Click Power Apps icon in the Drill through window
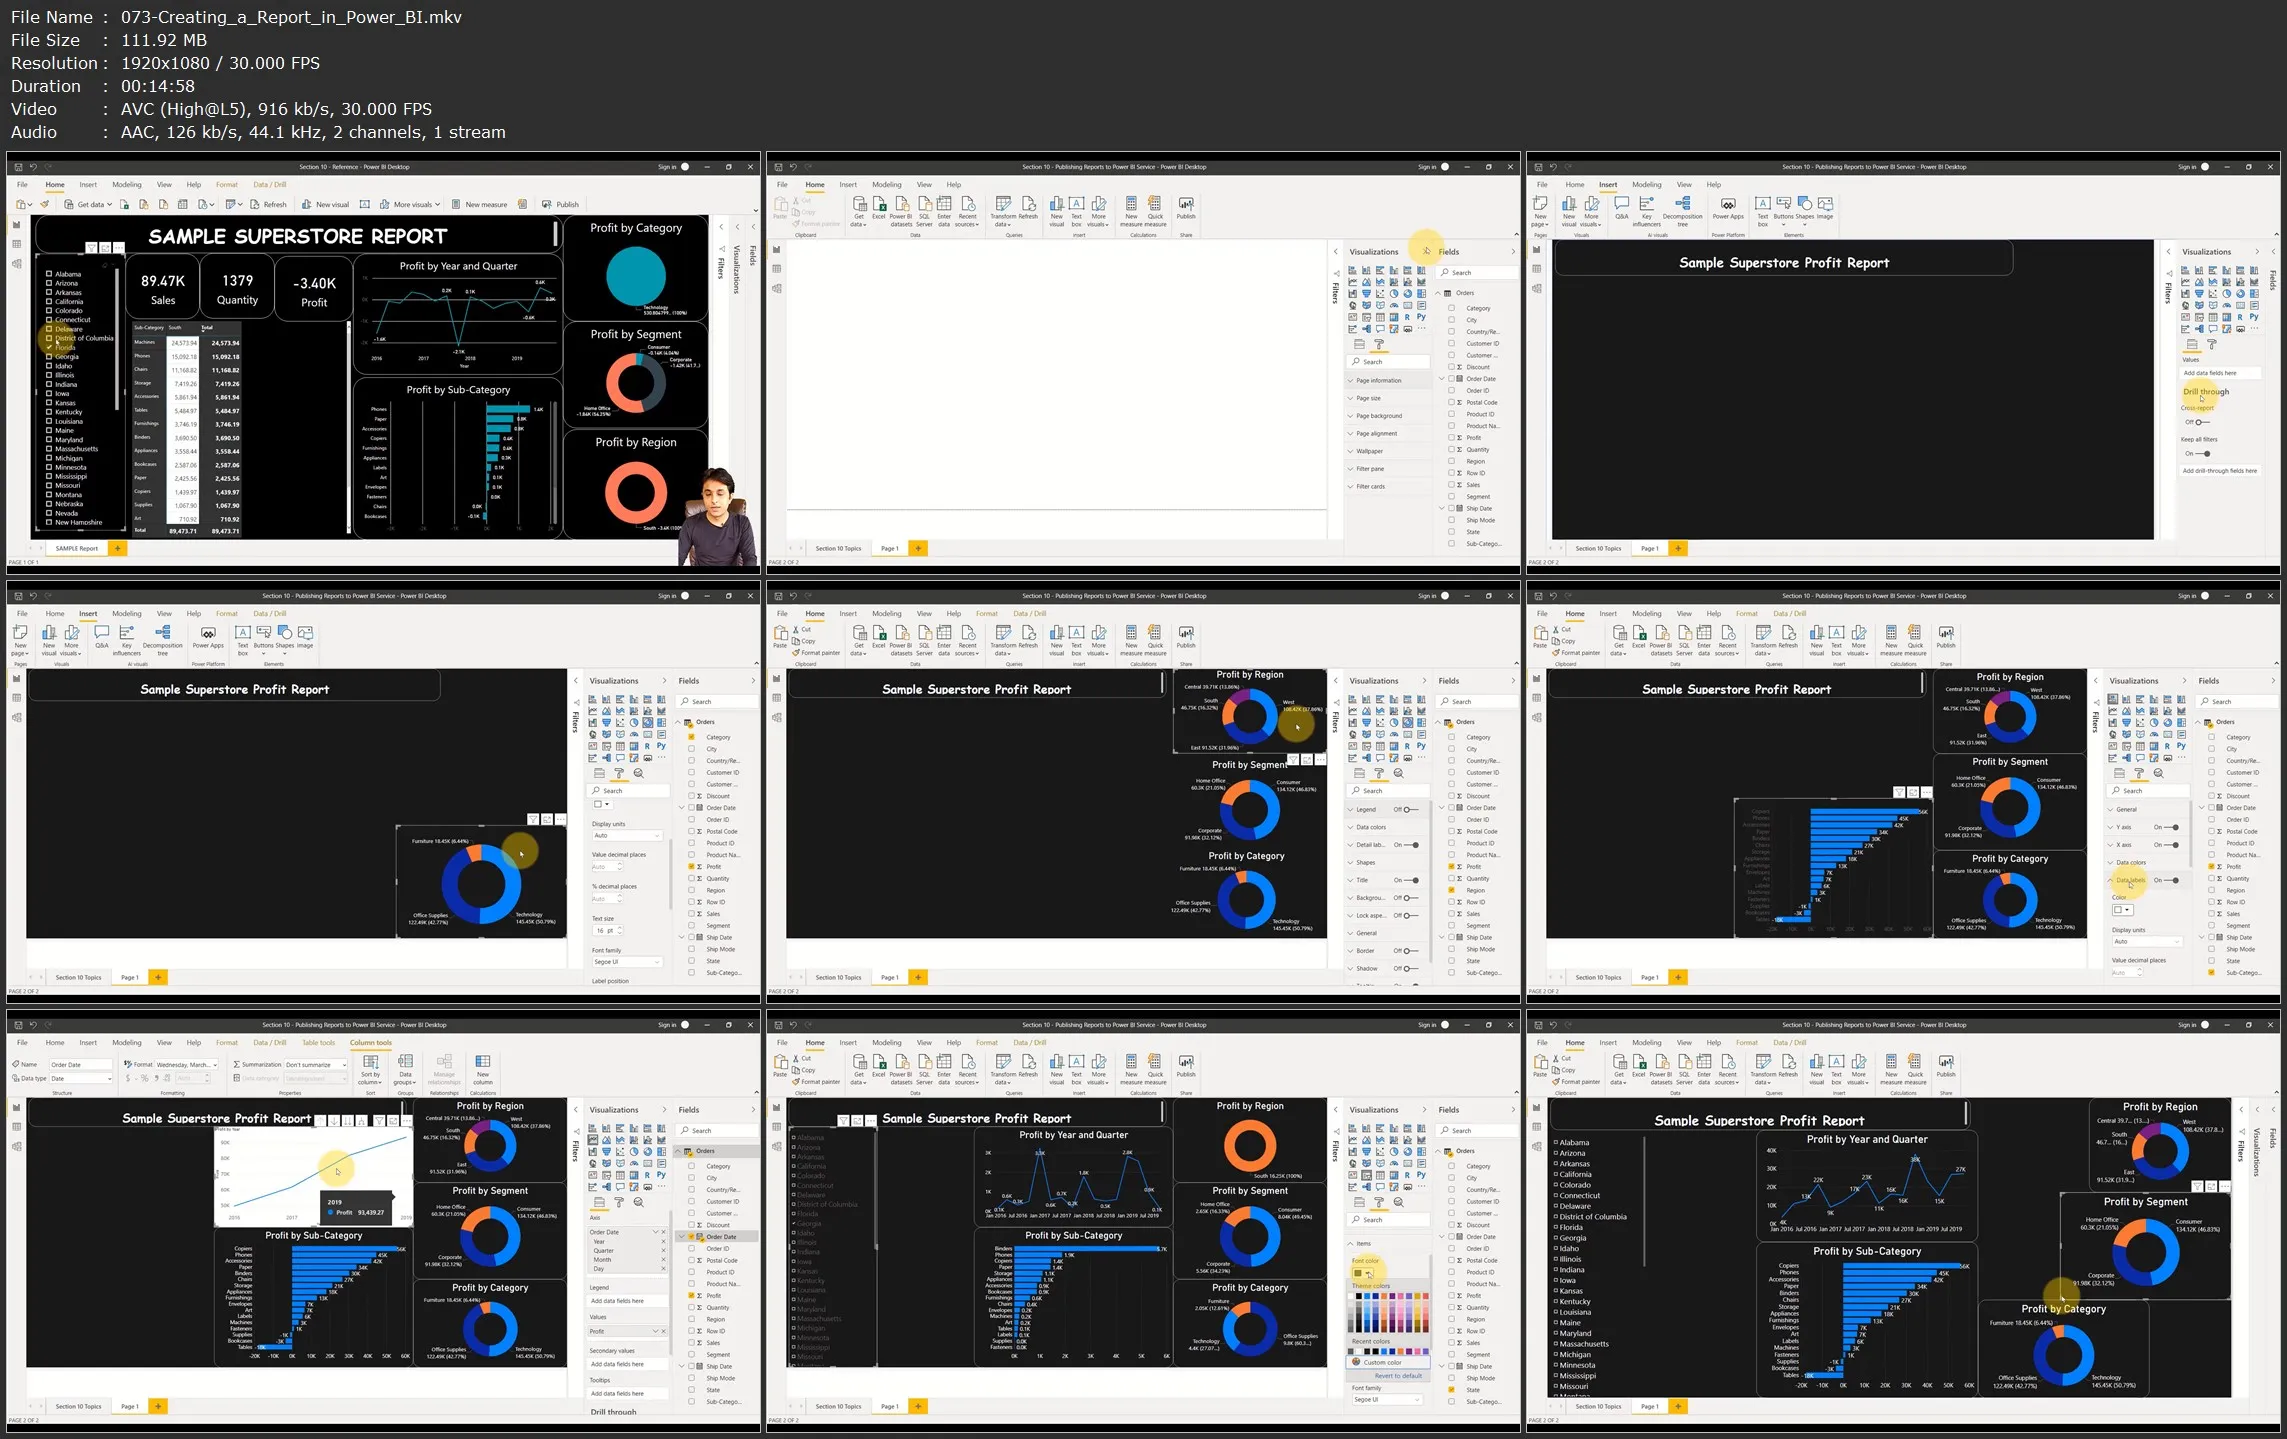 [x=1728, y=208]
